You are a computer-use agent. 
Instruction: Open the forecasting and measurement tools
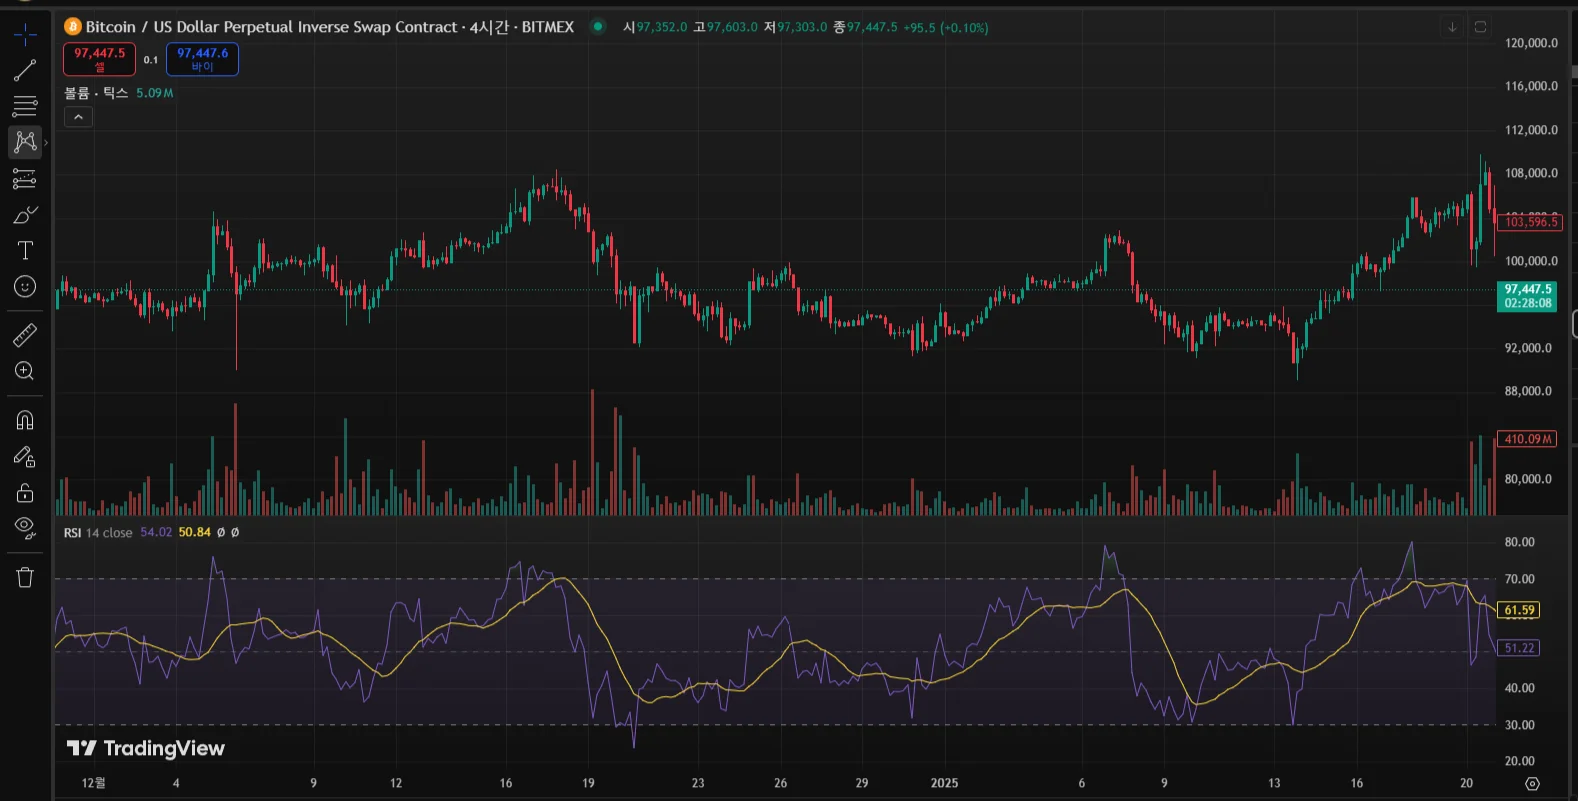[x=25, y=179]
